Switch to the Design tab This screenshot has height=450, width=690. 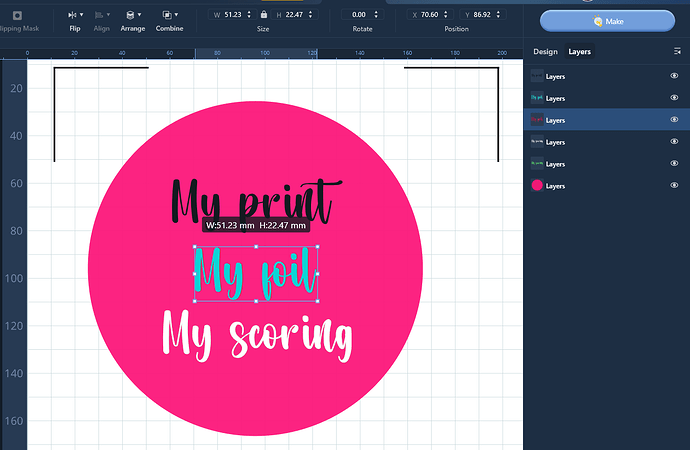click(545, 51)
